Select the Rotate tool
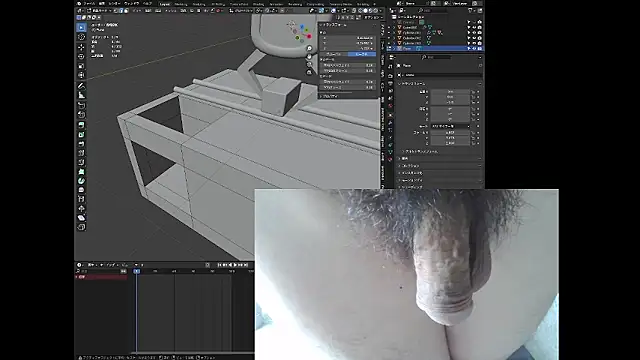This screenshot has height=360, width=640. point(81,56)
